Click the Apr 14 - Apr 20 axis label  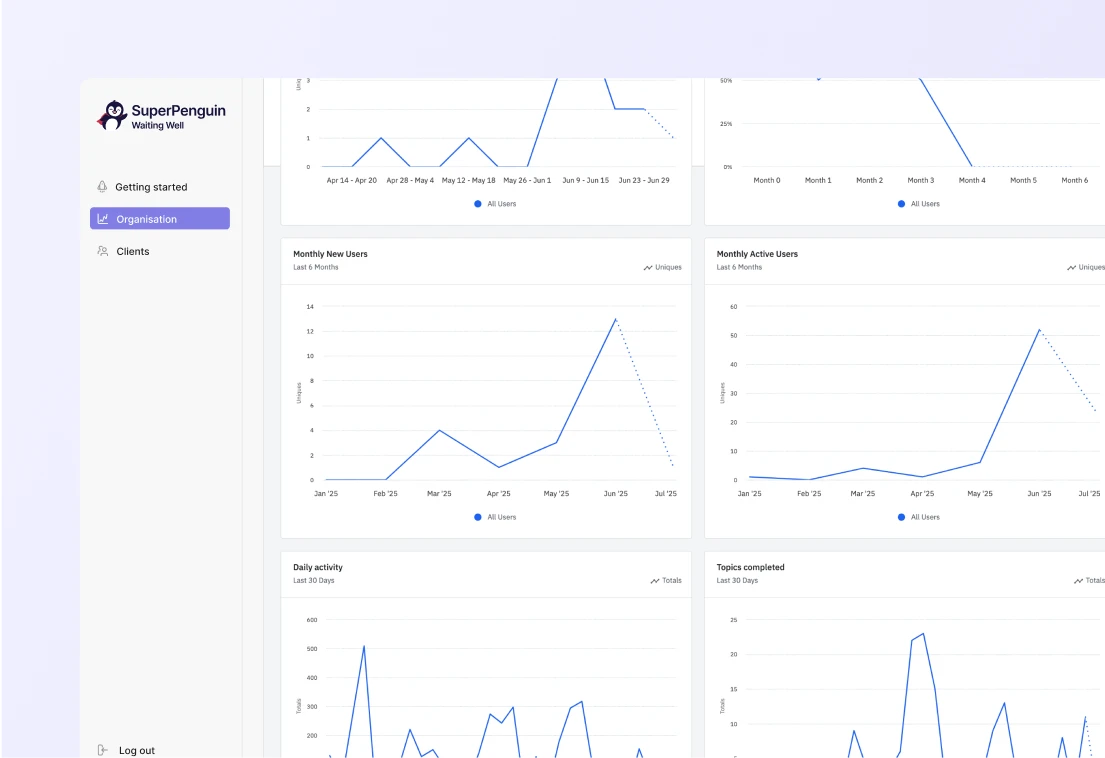352,180
